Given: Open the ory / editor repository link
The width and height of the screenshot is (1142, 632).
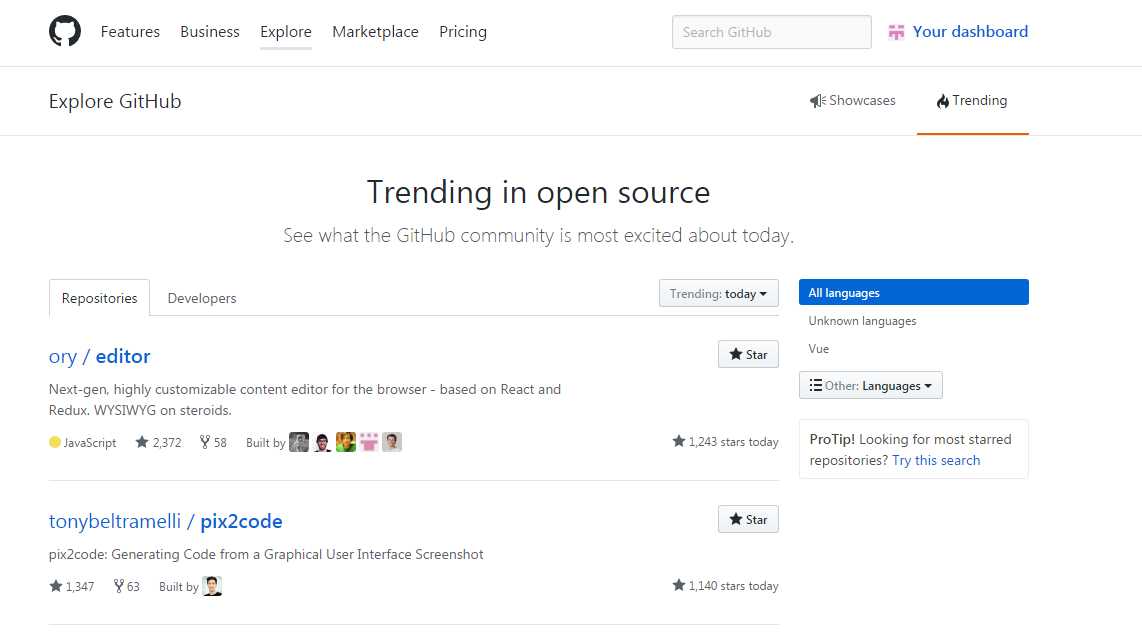Looking at the screenshot, I should [100, 356].
